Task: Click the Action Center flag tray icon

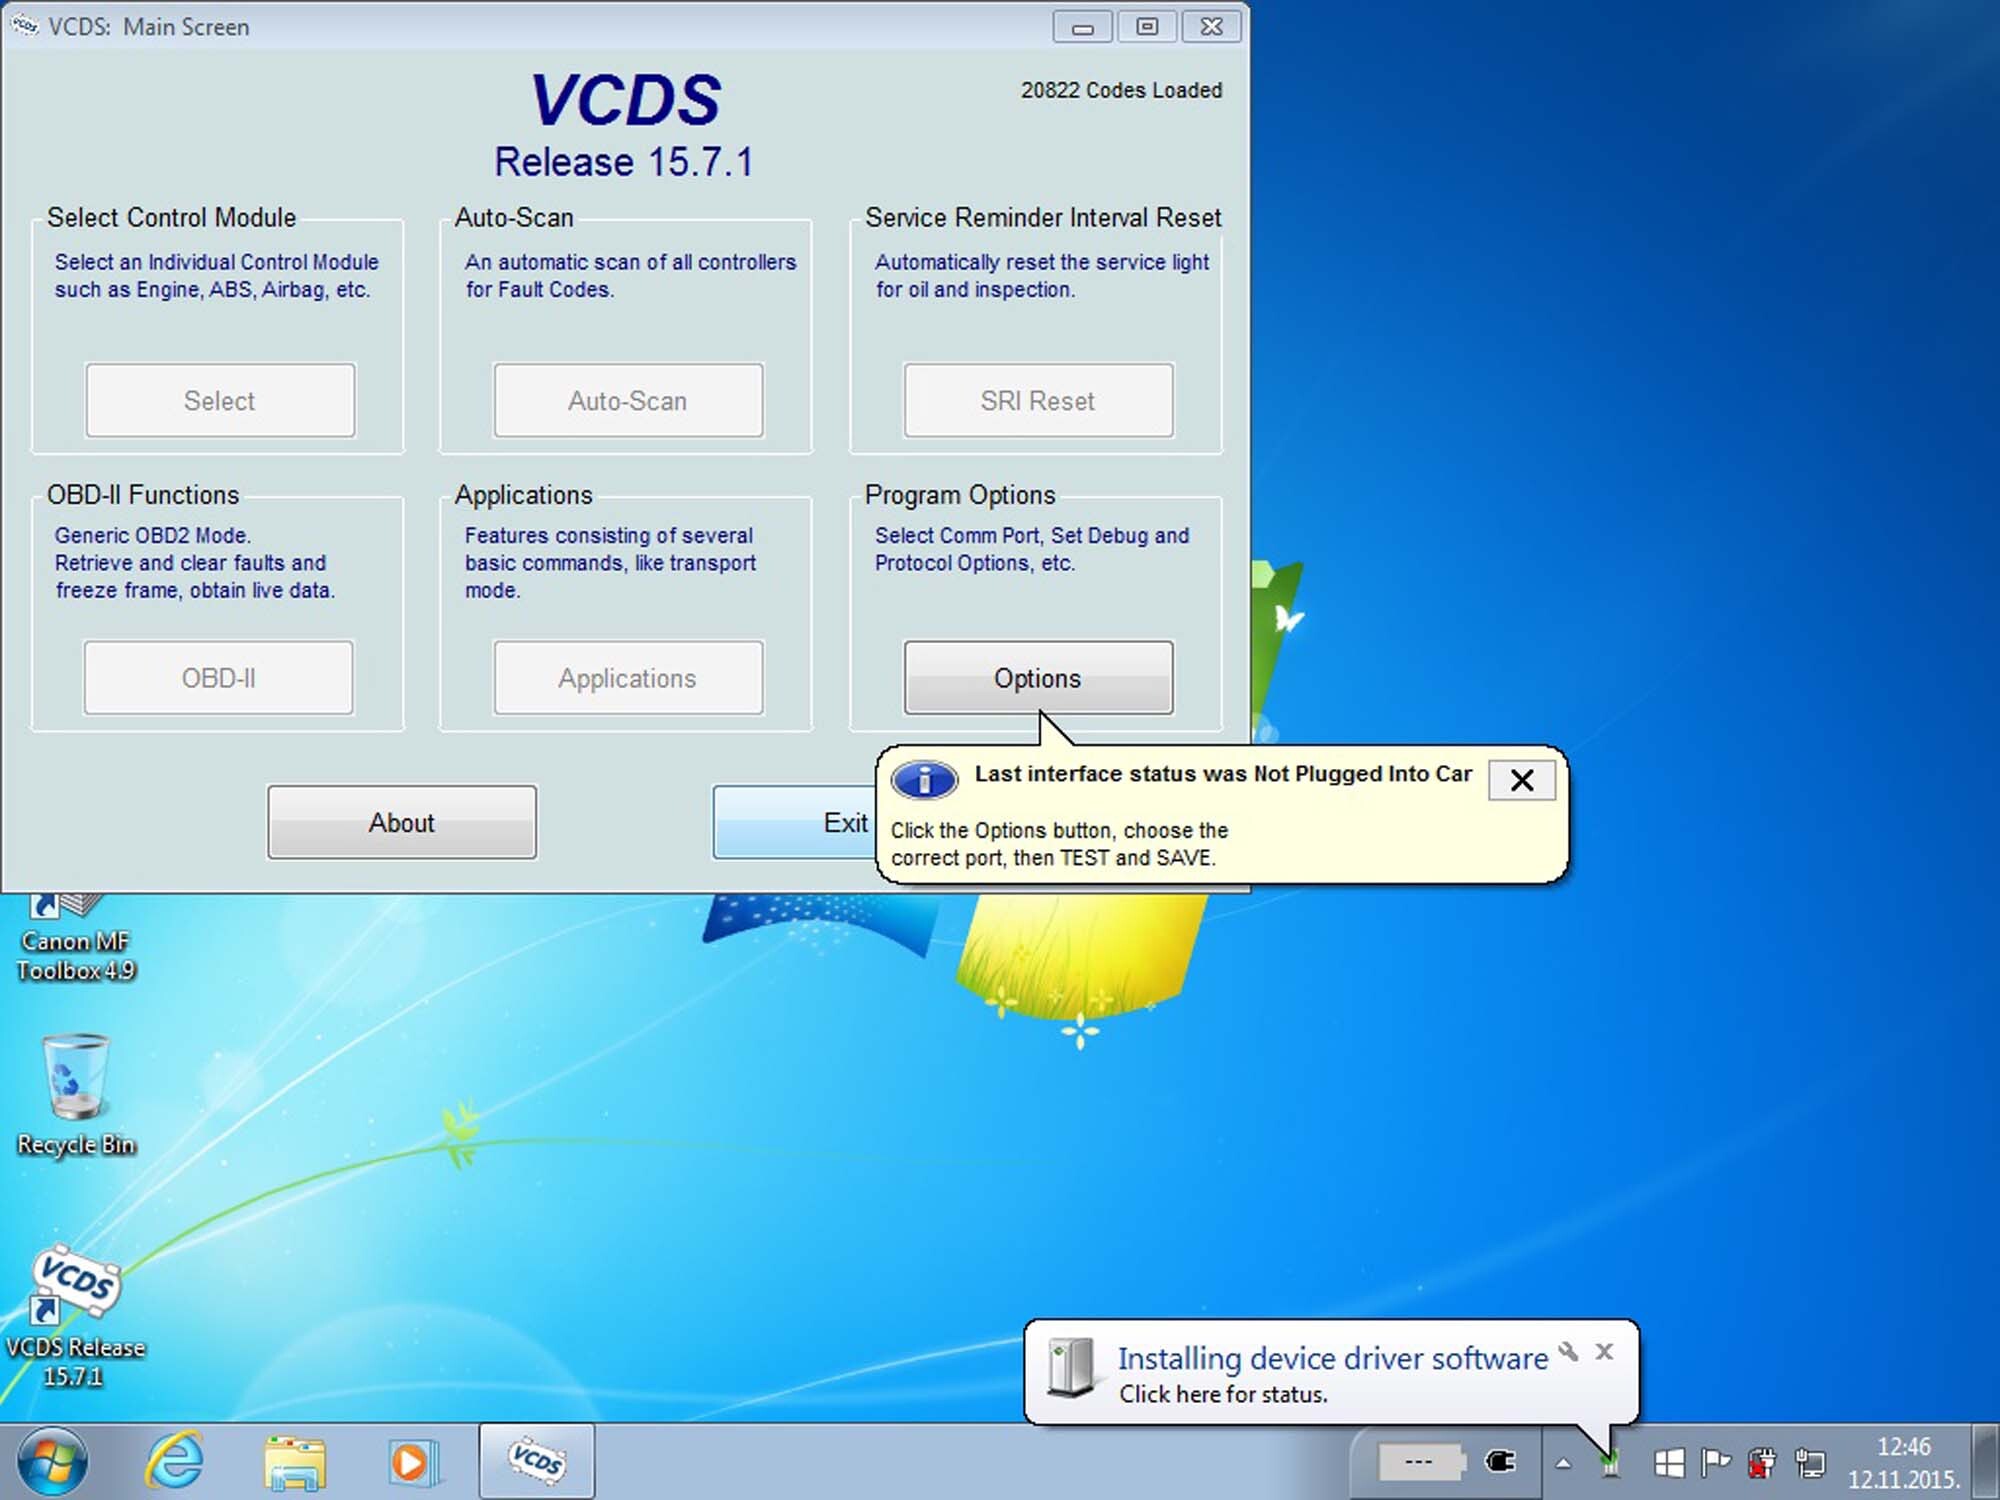Action: pos(1715,1463)
